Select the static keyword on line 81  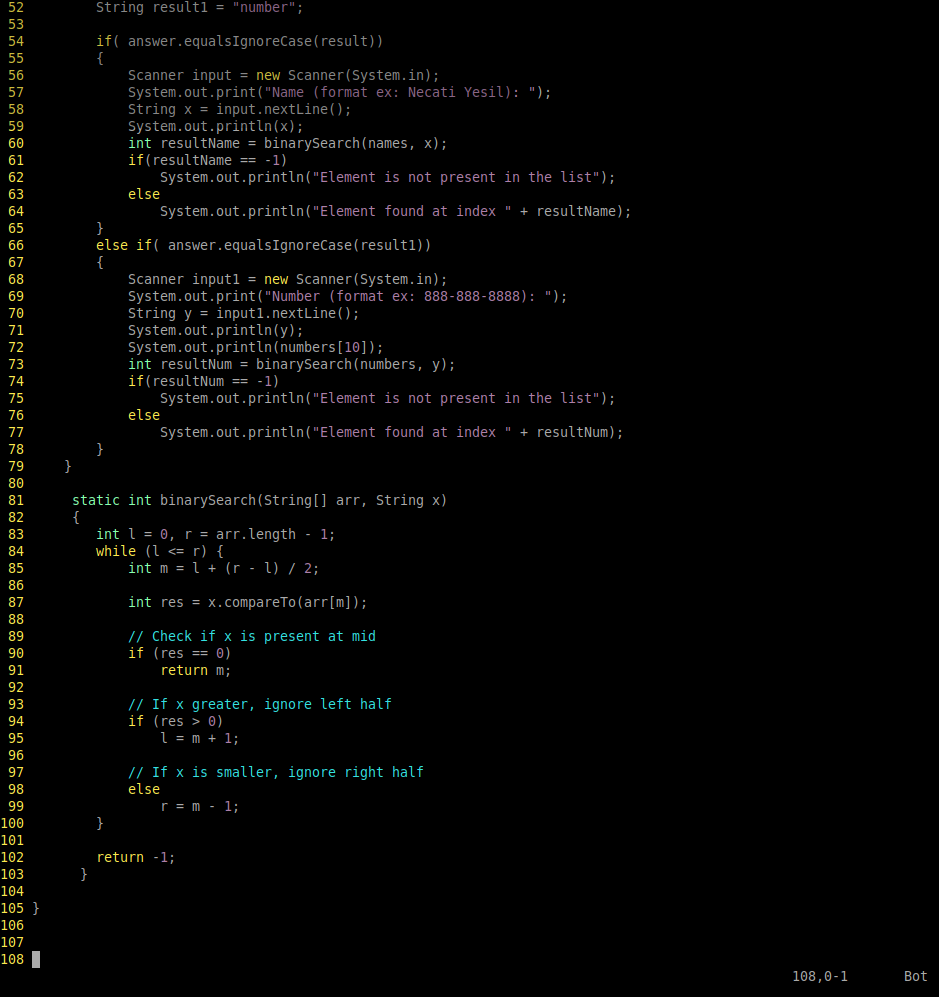point(95,500)
